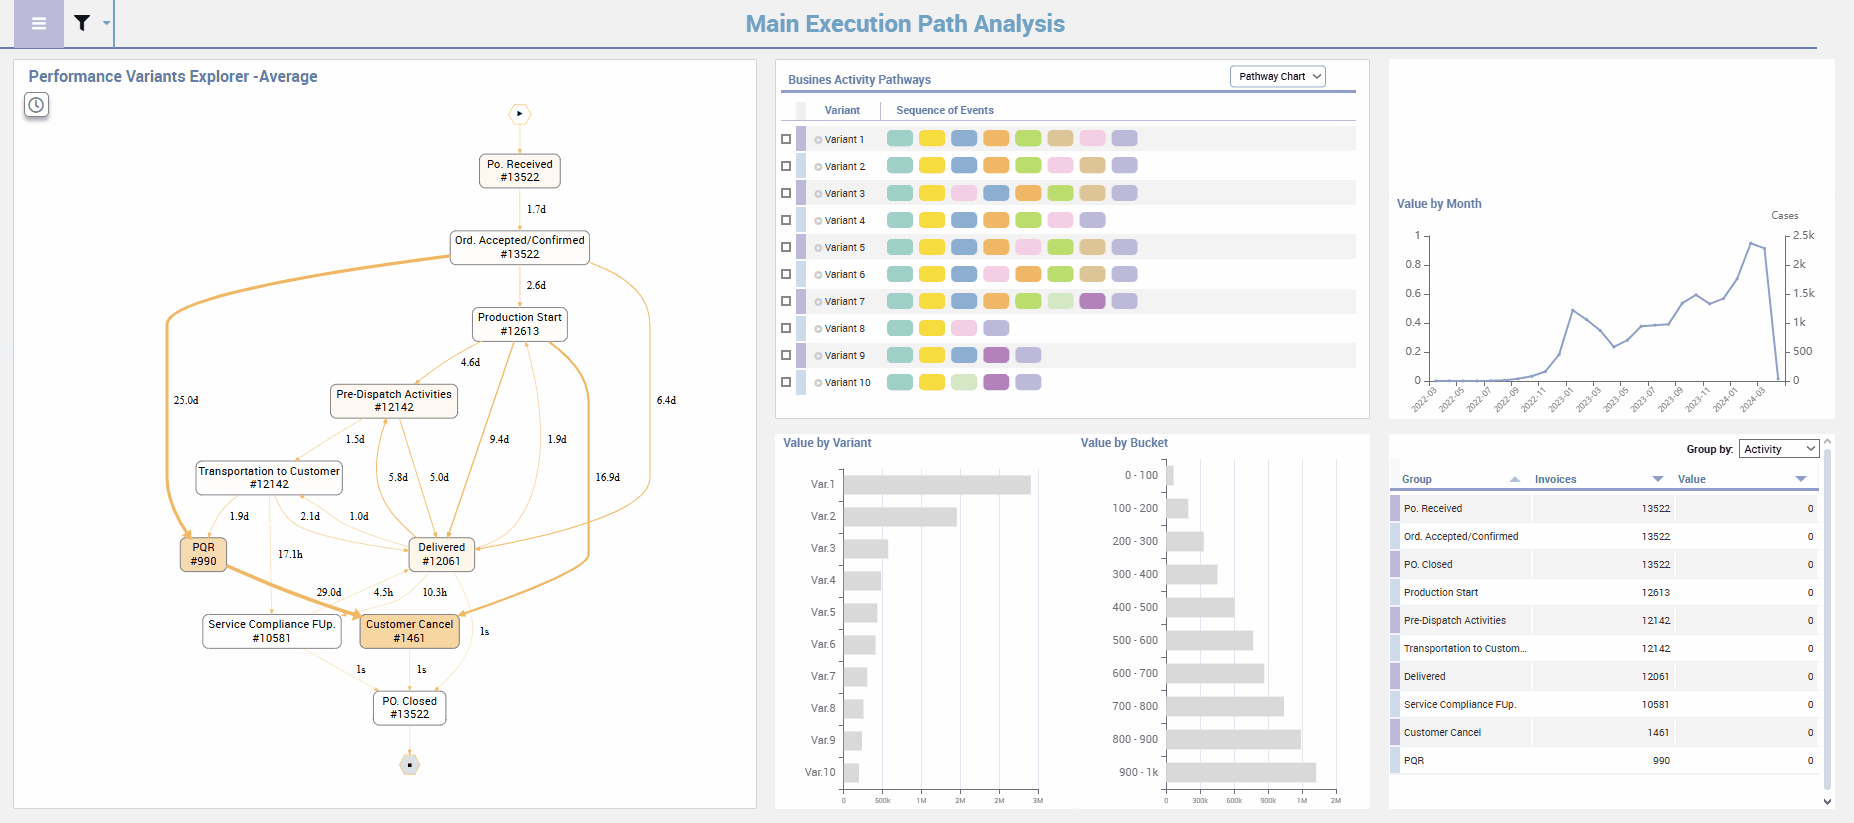The height and width of the screenshot is (823, 1854).
Task: Select the PQR table row
Action: (1604, 760)
